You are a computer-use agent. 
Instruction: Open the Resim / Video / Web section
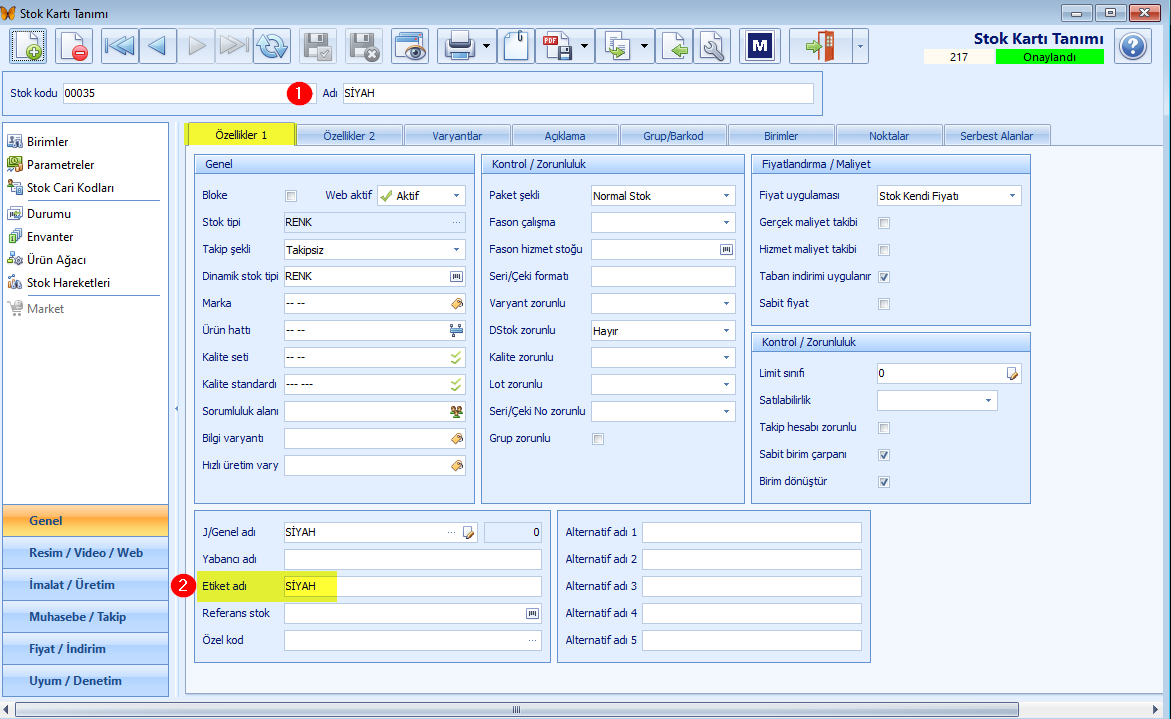(x=86, y=553)
